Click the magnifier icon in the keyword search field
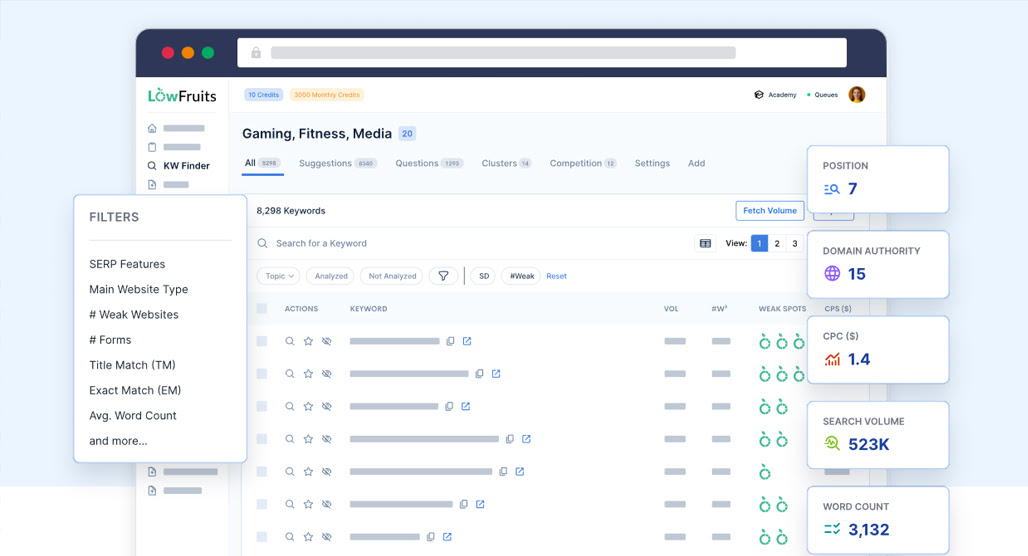The width and height of the screenshot is (1028, 556). (x=262, y=243)
